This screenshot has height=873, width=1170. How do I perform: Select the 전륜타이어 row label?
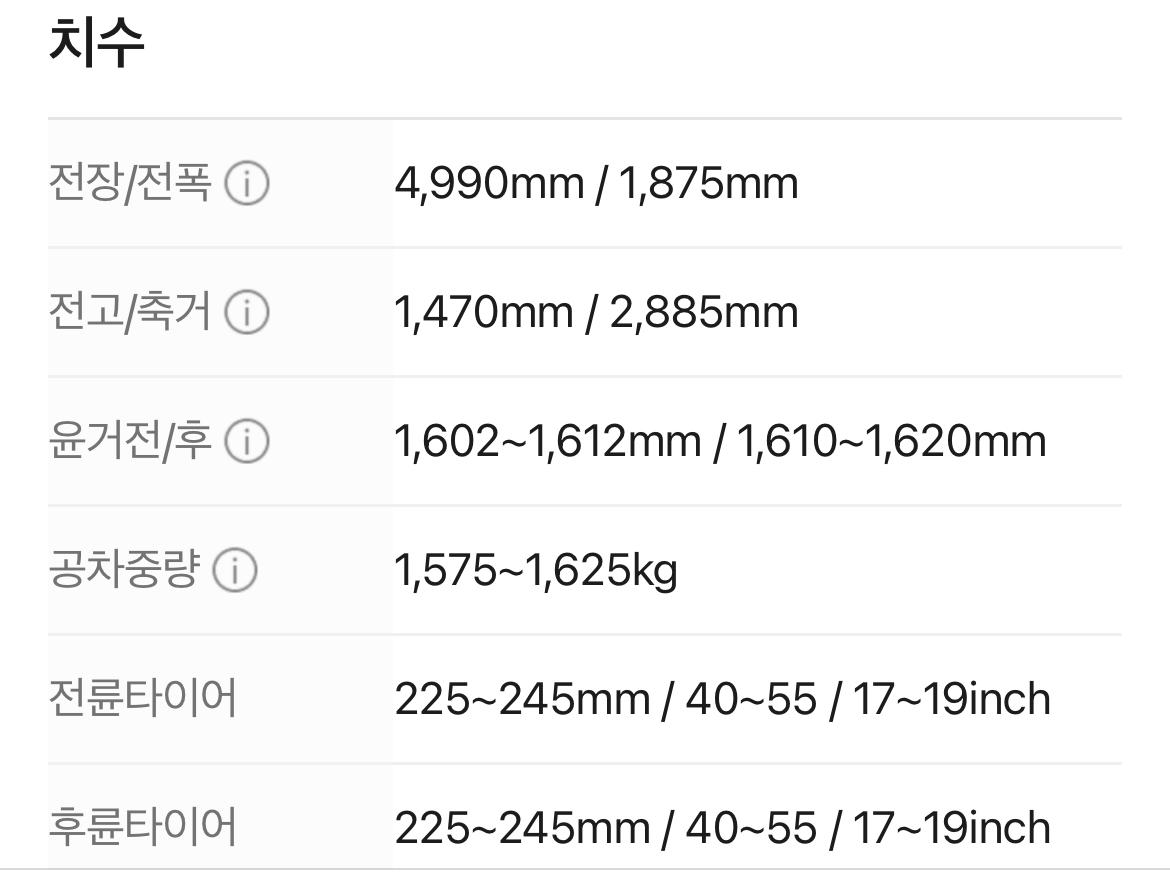click(x=142, y=698)
